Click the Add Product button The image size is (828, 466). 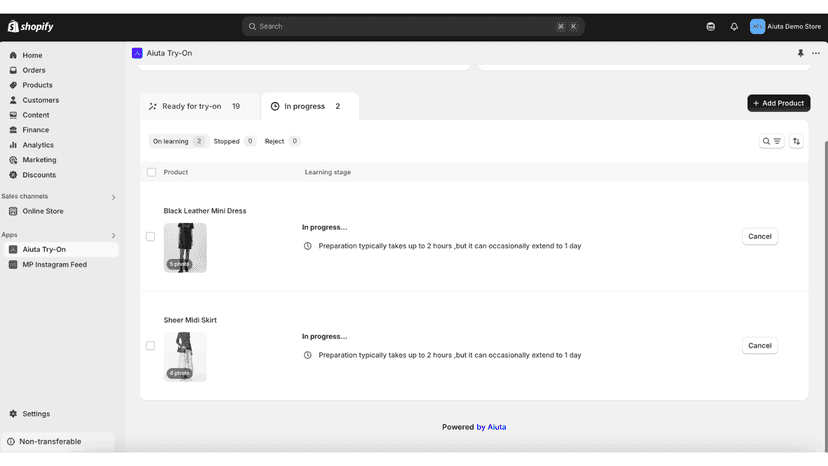tap(778, 103)
